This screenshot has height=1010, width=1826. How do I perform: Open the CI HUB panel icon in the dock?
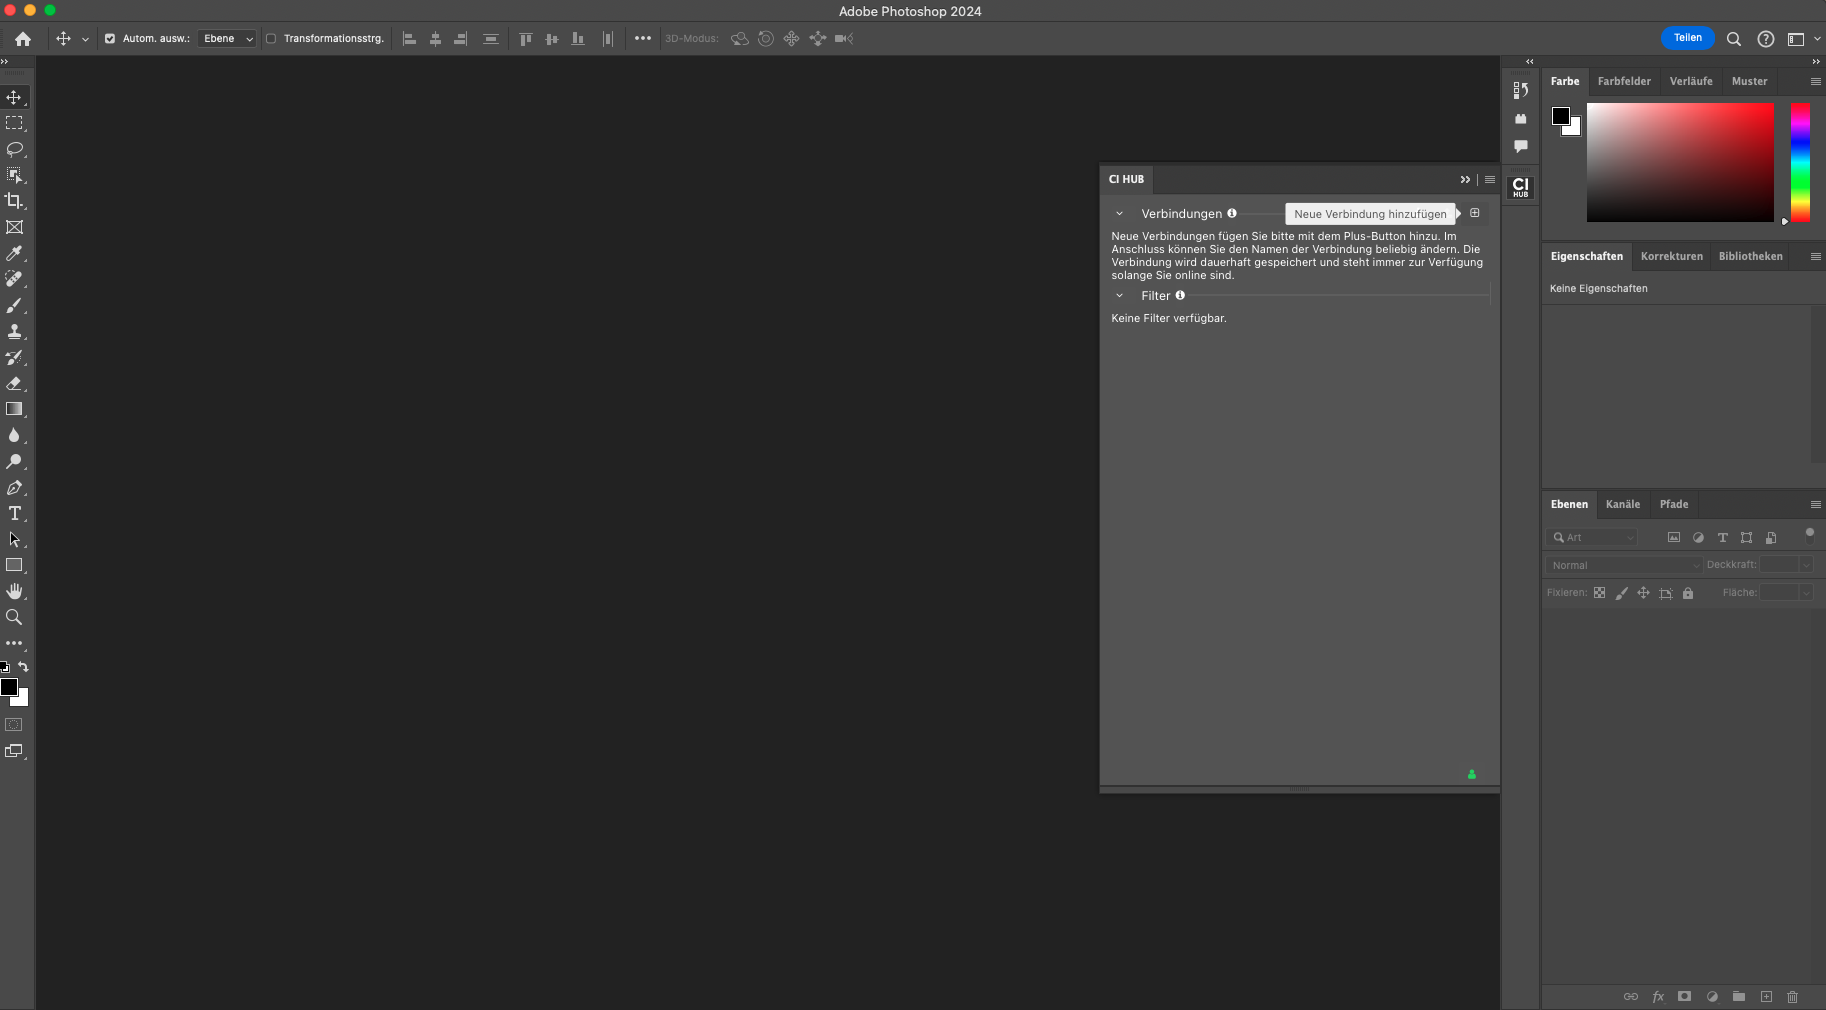(x=1520, y=187)
